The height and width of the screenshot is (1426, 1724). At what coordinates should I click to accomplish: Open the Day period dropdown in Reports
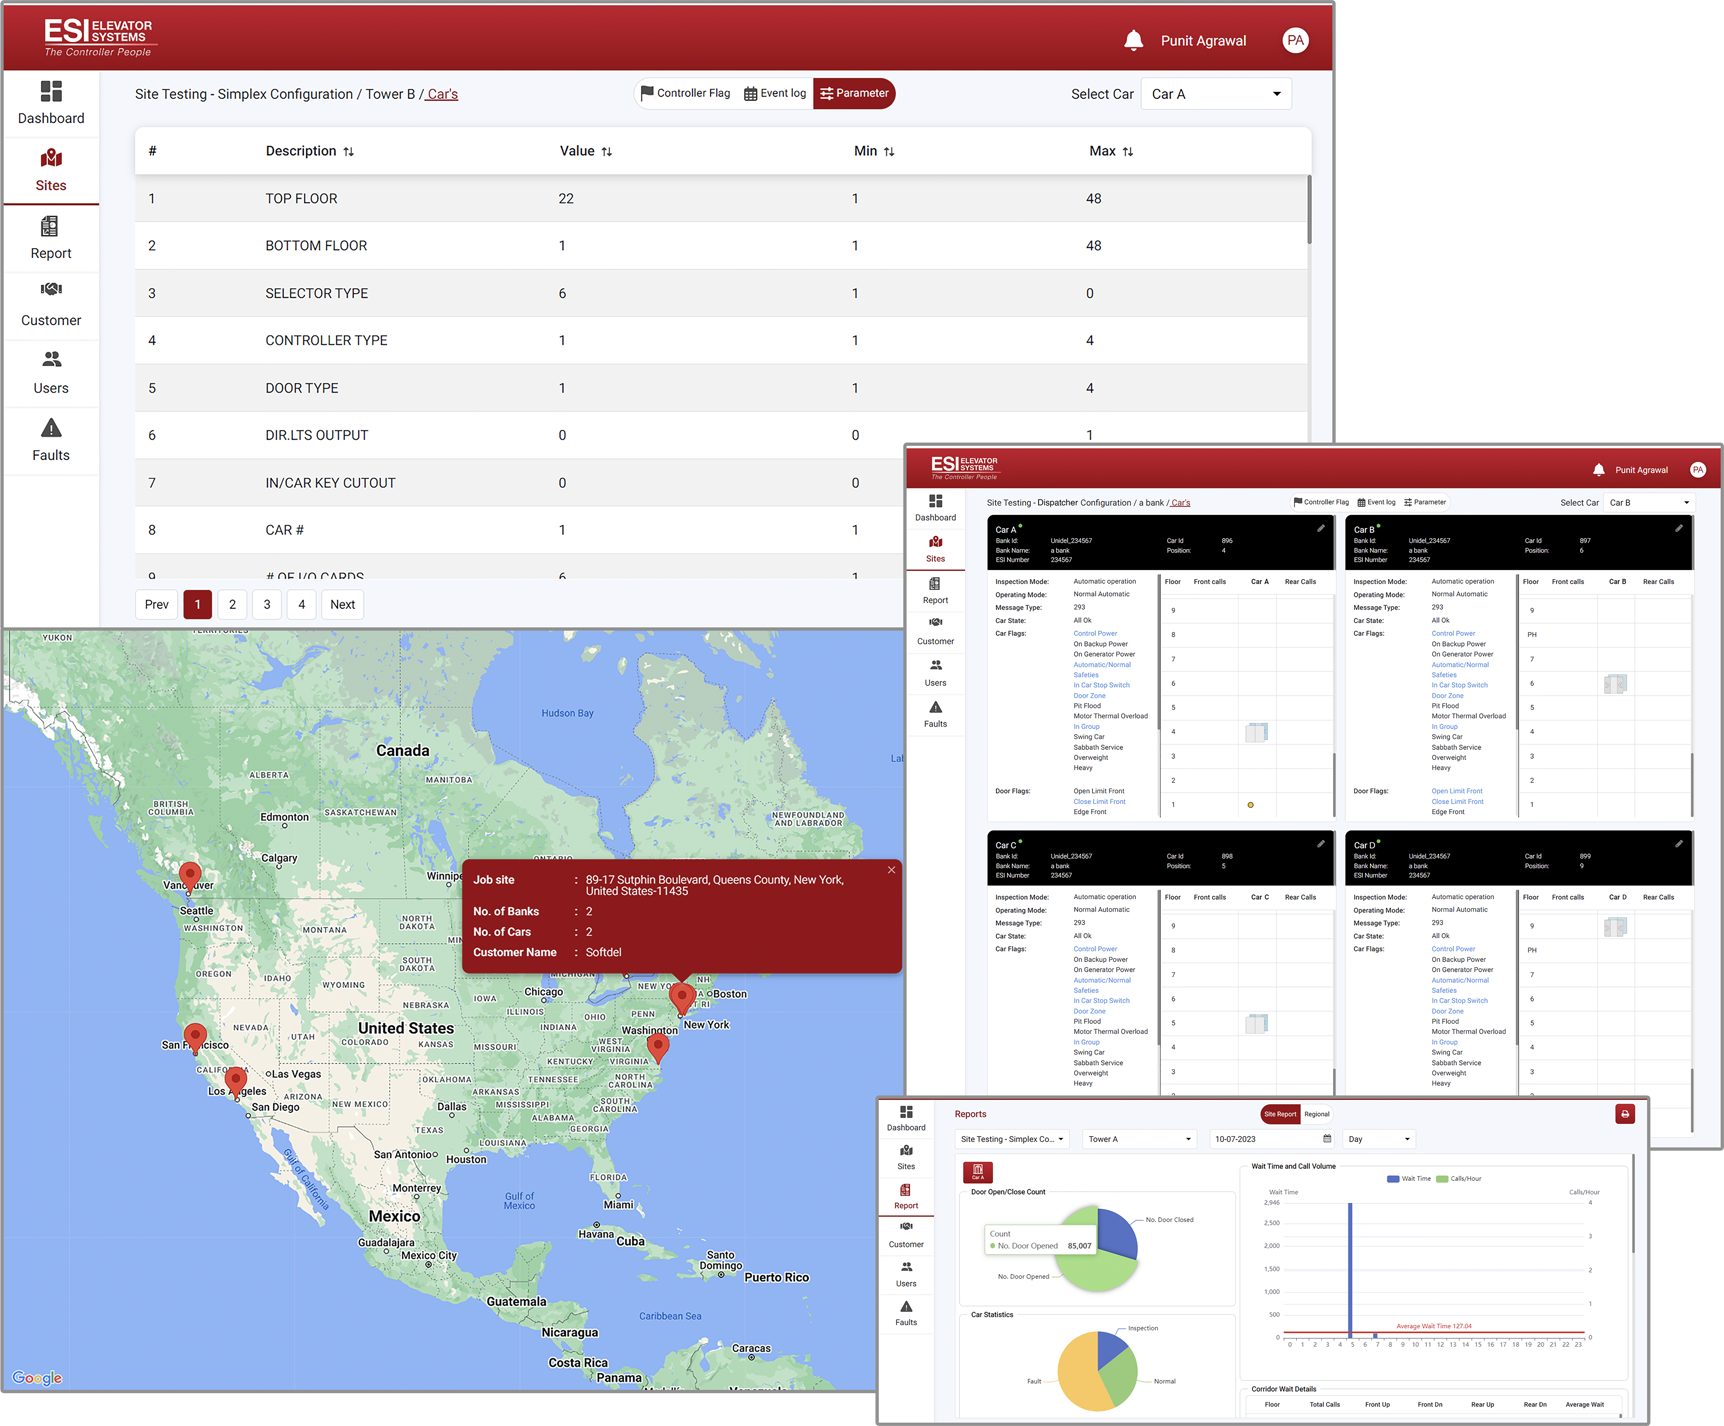click(1379, 1139)
